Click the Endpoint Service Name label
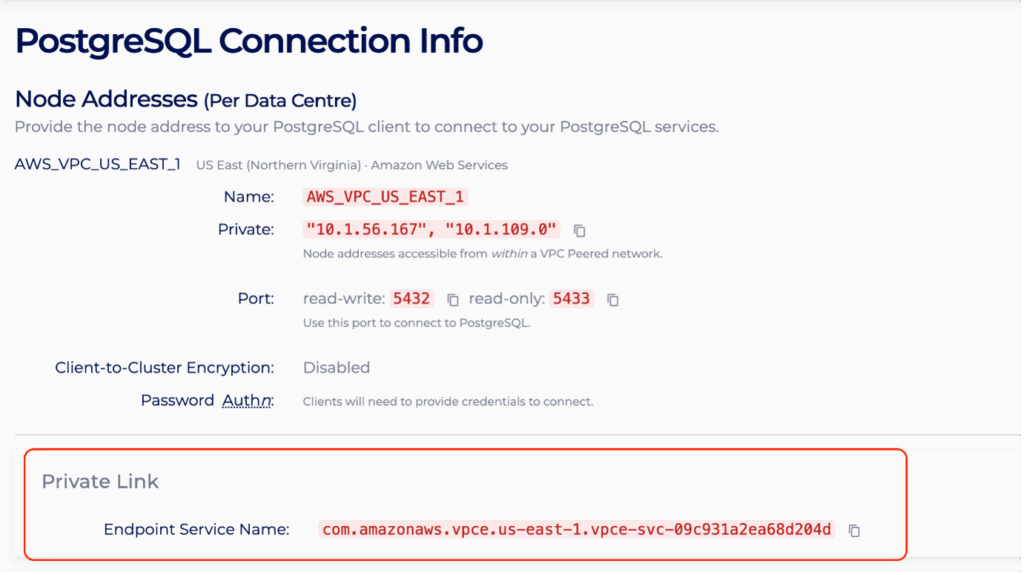The image size is (1024, 575). (196, 529)
